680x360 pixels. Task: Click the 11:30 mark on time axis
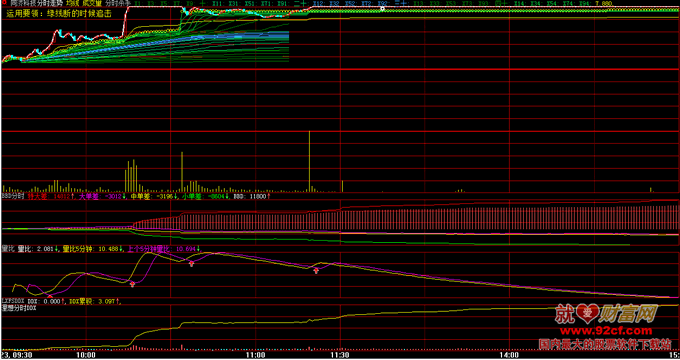(x=340, y=355)
